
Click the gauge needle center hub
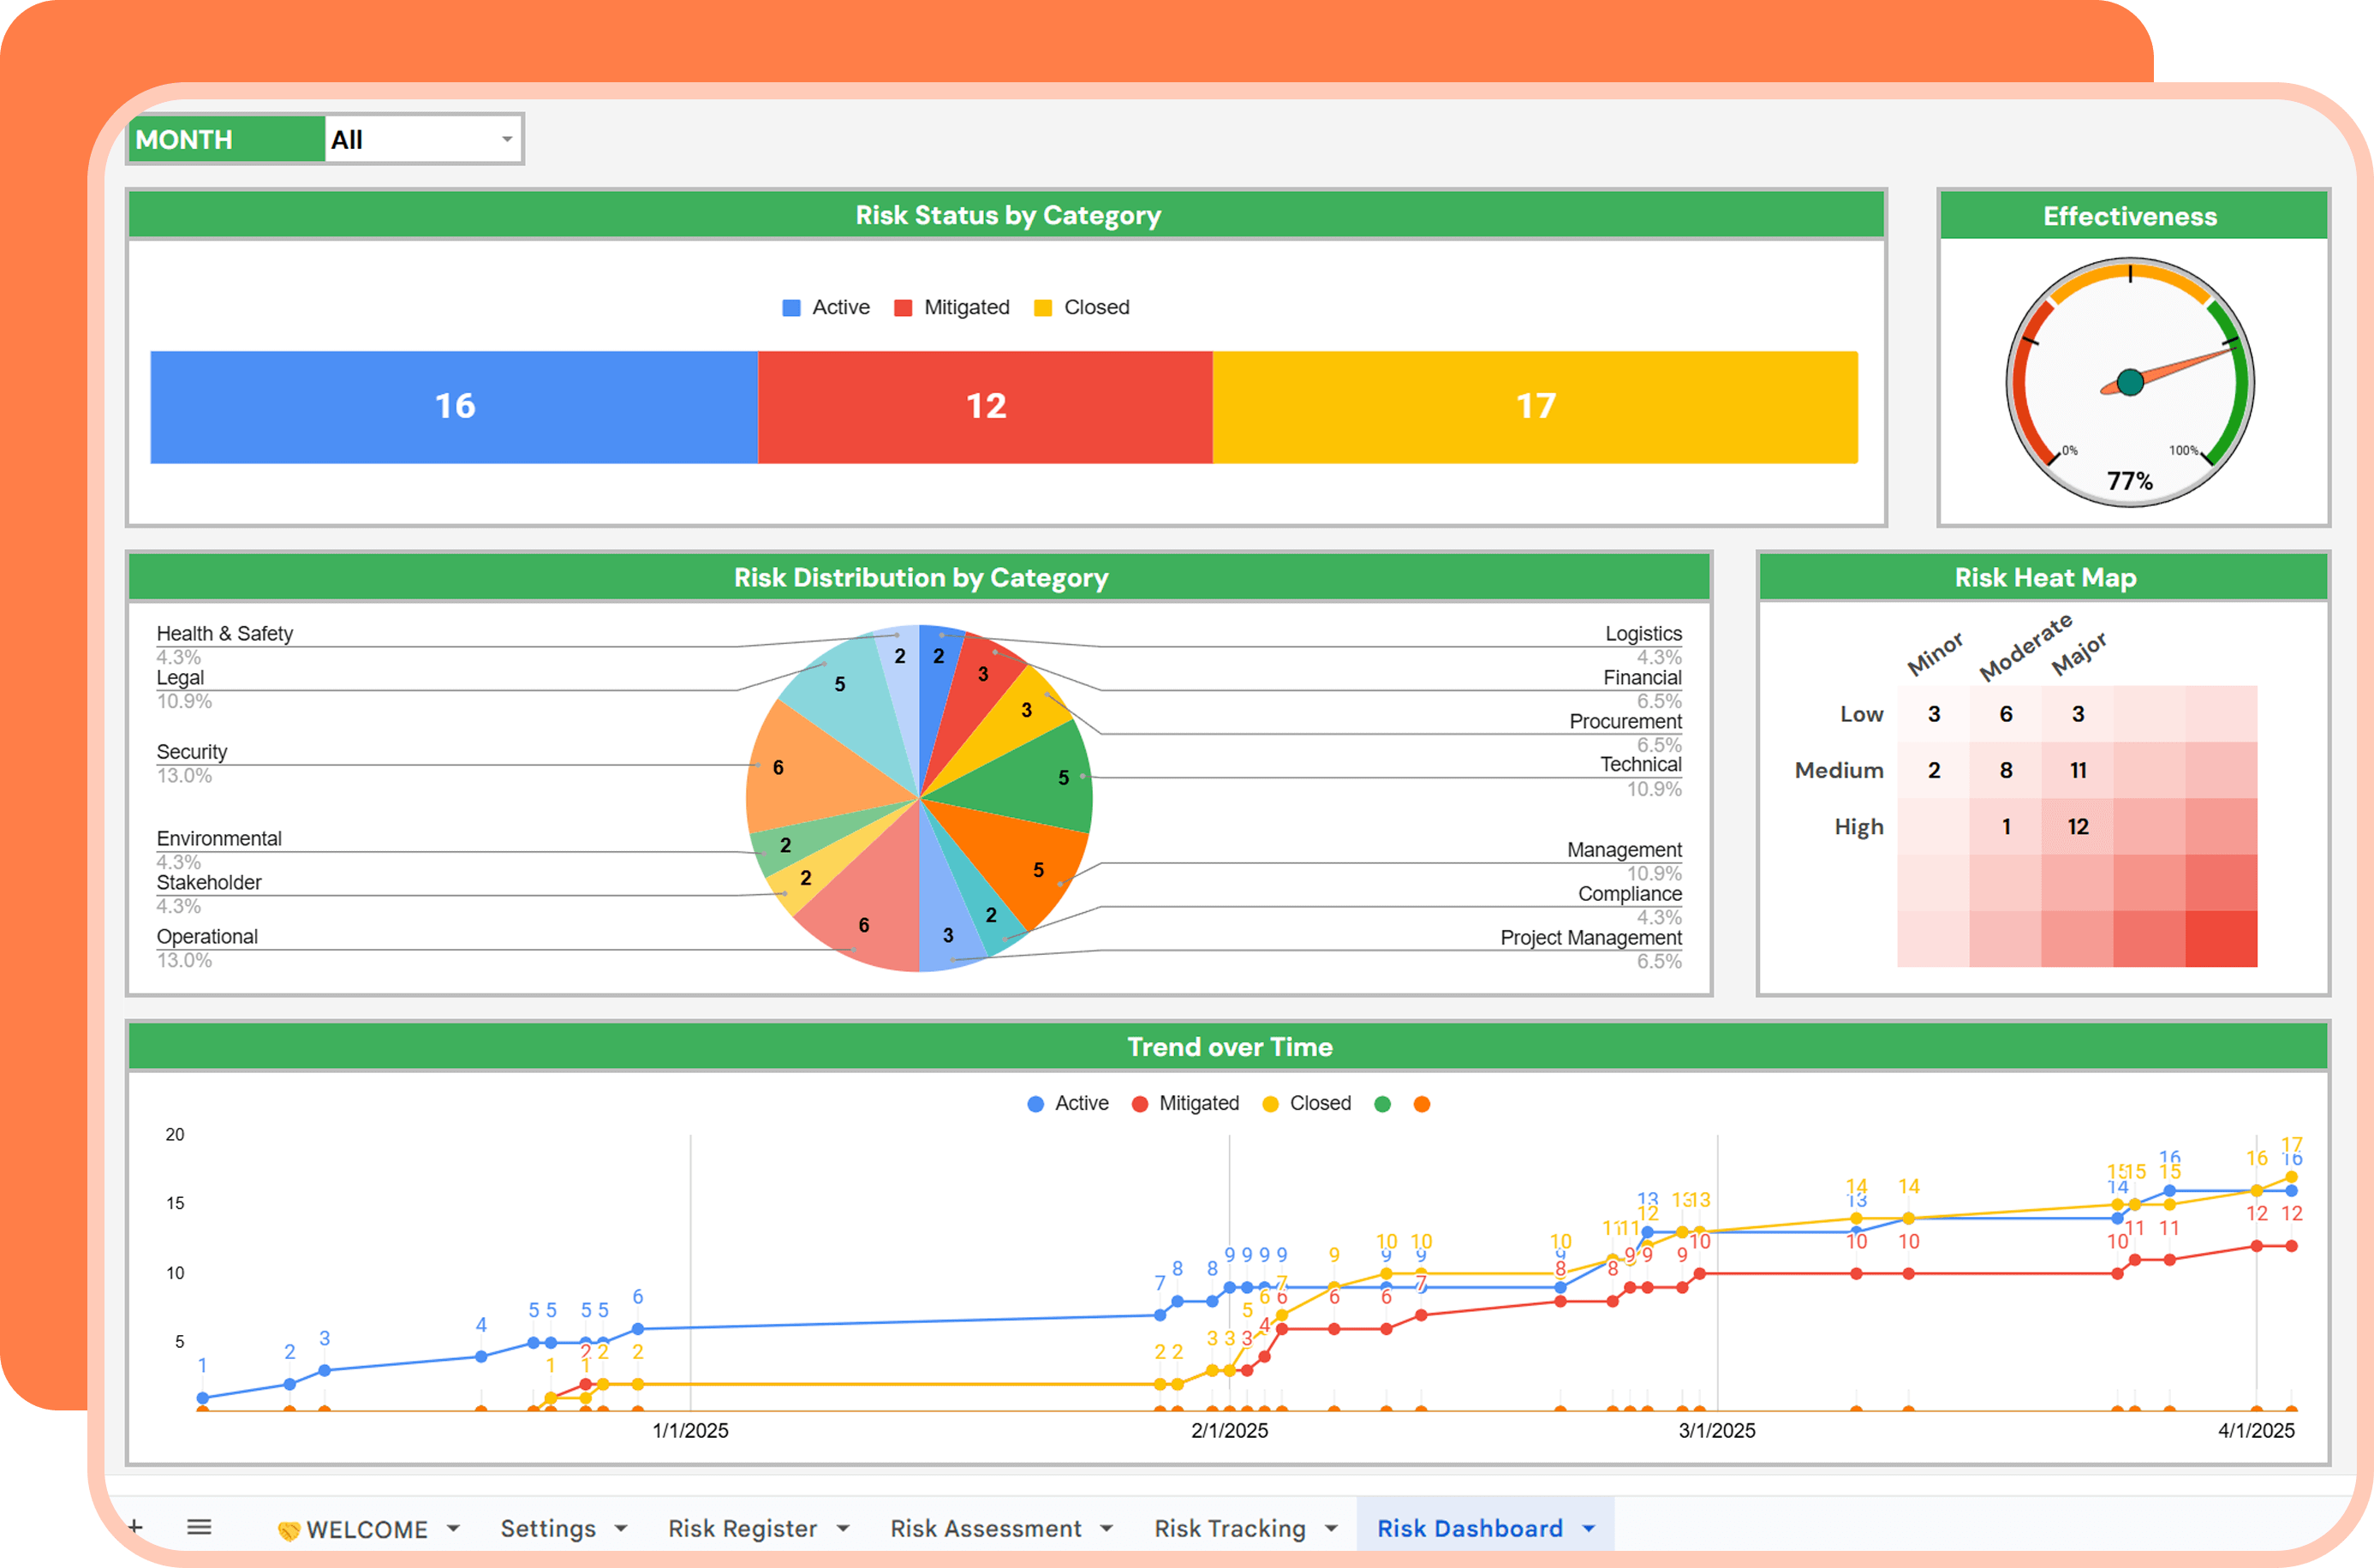2130,382
